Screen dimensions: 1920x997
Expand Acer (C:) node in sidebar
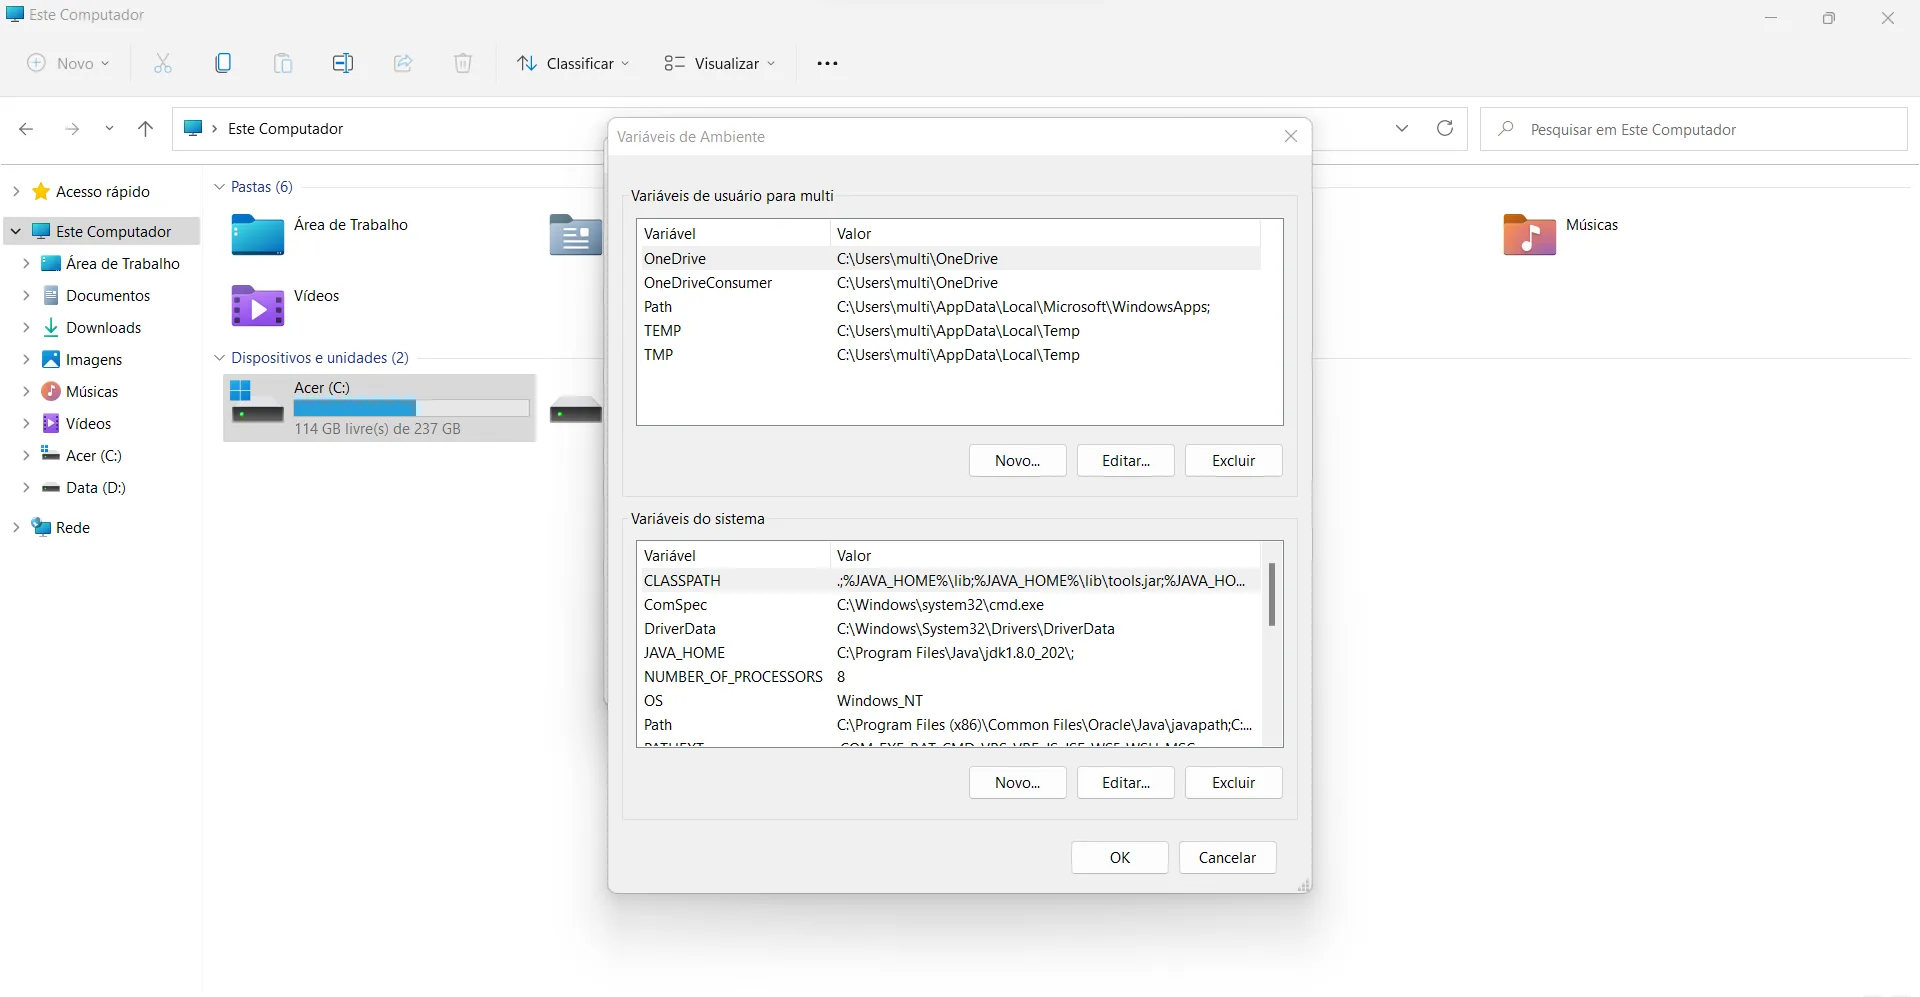[26, 455]
